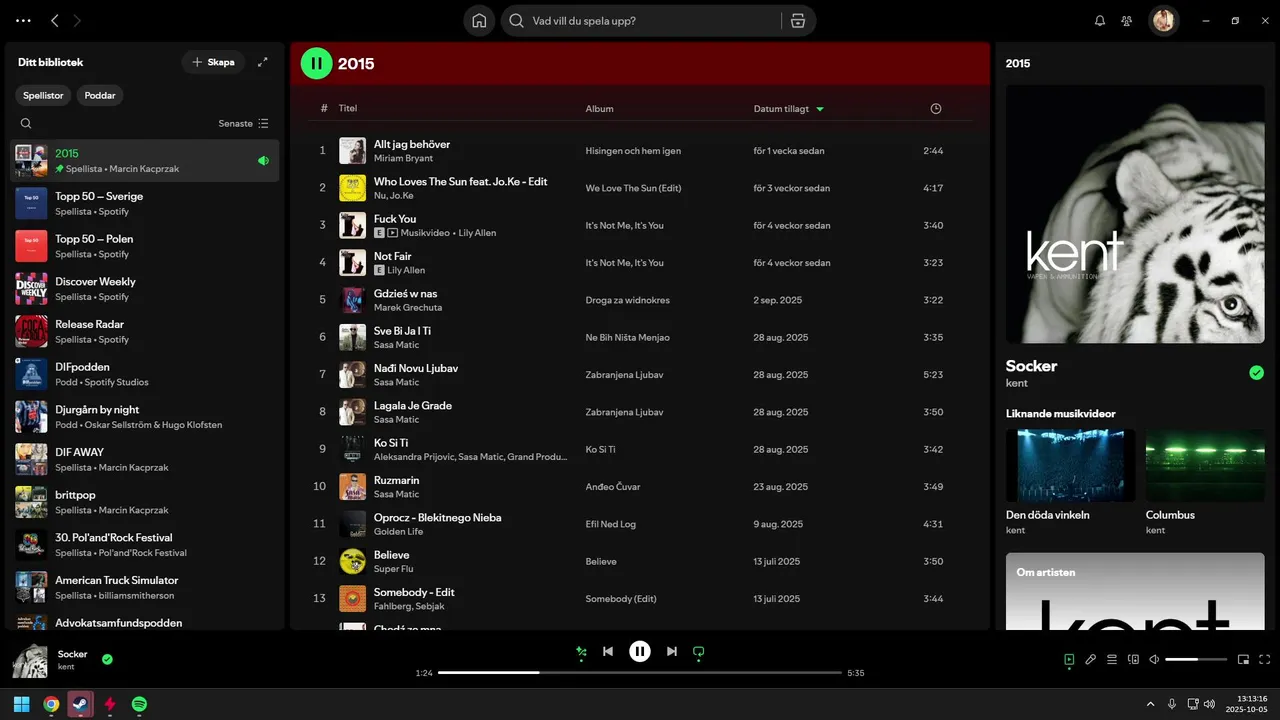Open the Discover Weekly playlist
1280x720 pixels.
(x=145, y=289)
